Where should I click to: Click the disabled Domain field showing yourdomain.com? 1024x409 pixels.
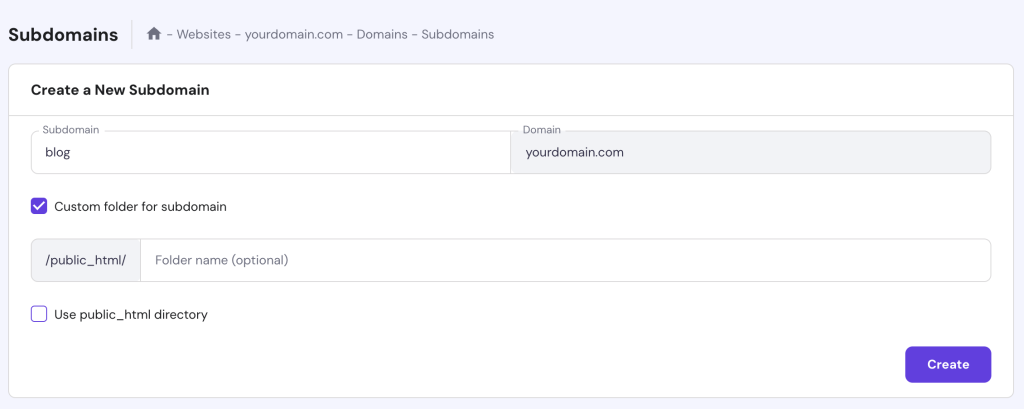[x=750, y=153]
